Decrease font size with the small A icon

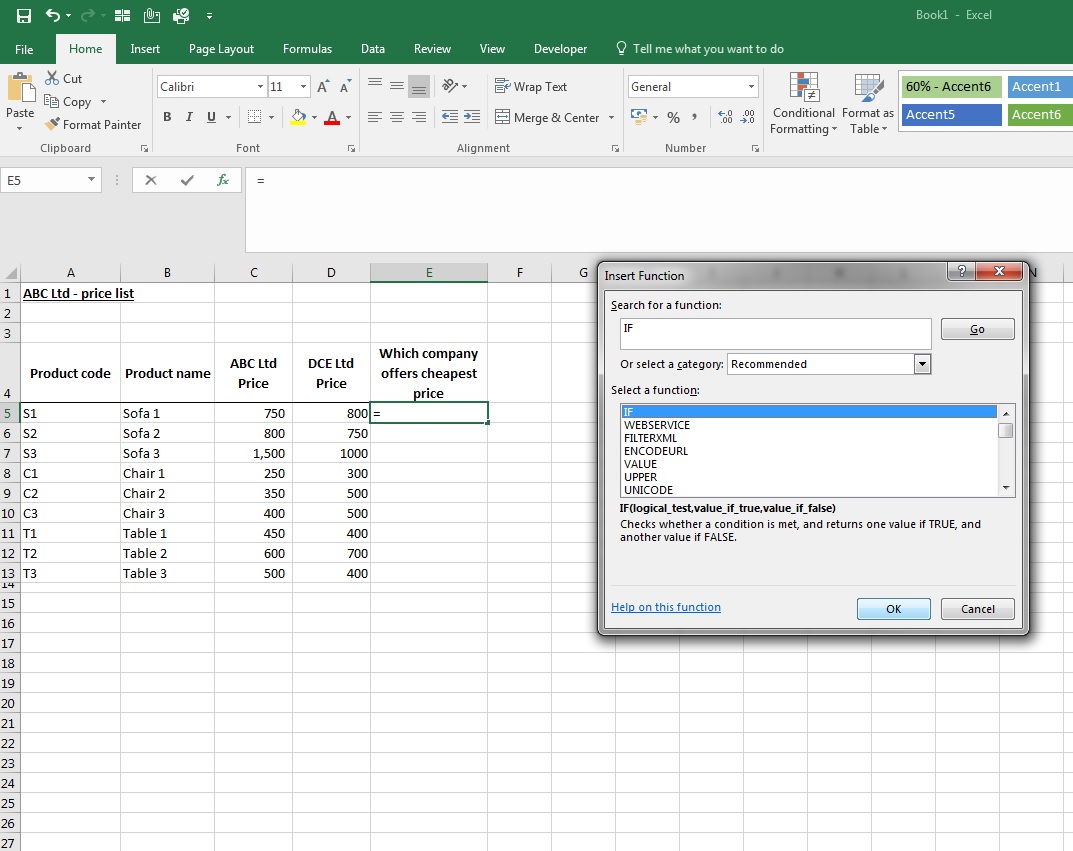[345, 87]
